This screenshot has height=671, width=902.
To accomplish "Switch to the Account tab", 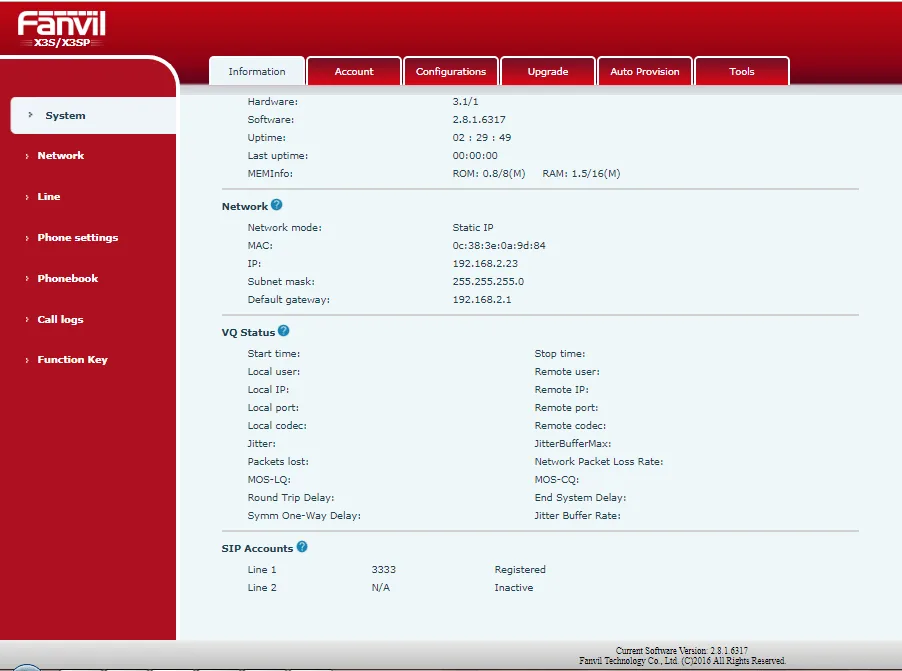I will point(354,70).
